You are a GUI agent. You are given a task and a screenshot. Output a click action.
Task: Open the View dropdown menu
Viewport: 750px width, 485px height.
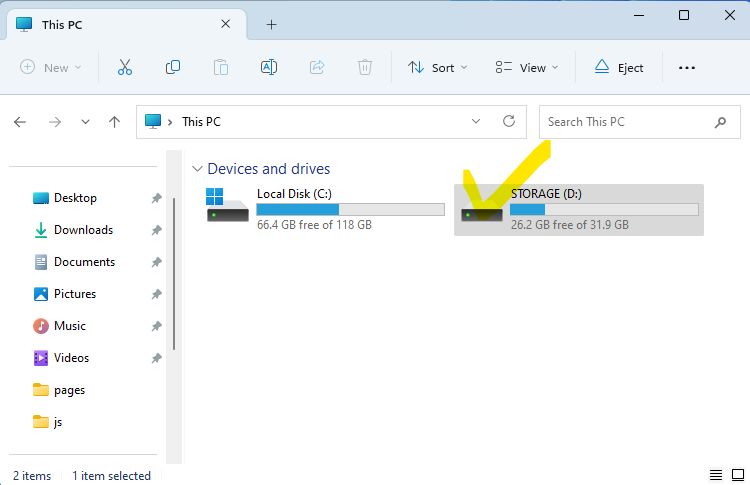(x=526, y=67)
